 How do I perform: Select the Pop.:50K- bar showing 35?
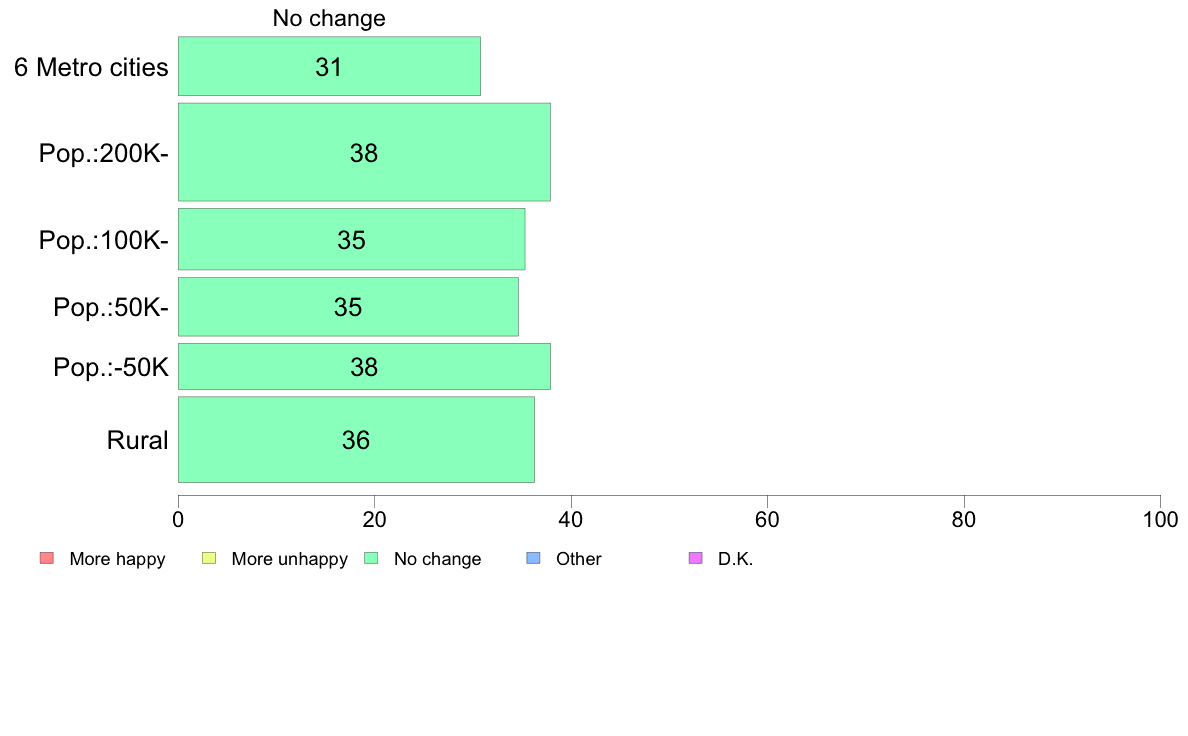pyautogui.click(x=349, y=307)
